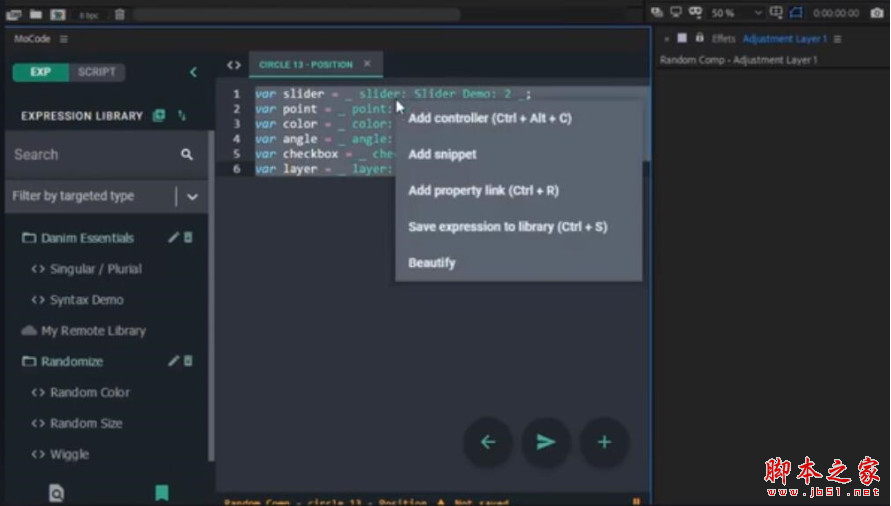Close the Effects panel with the x
This screenshot has height=506, width=891.
[x=666, y=39]
